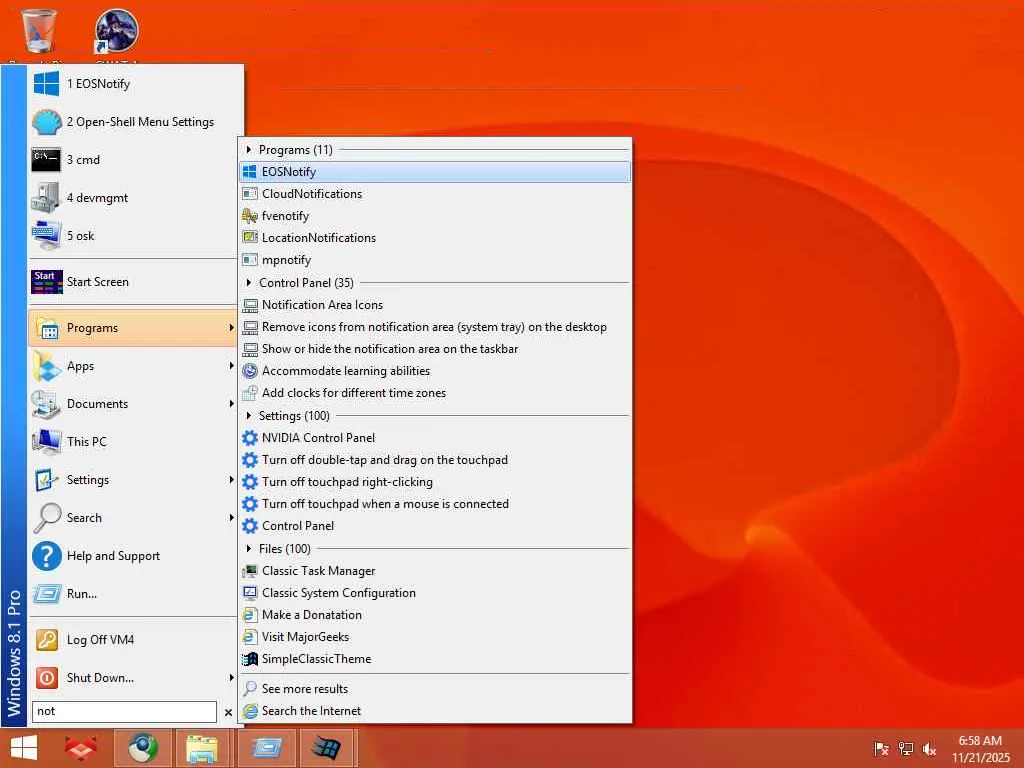
Task: Click the muted volume tray icon
Action: click(x=929, y=749)
